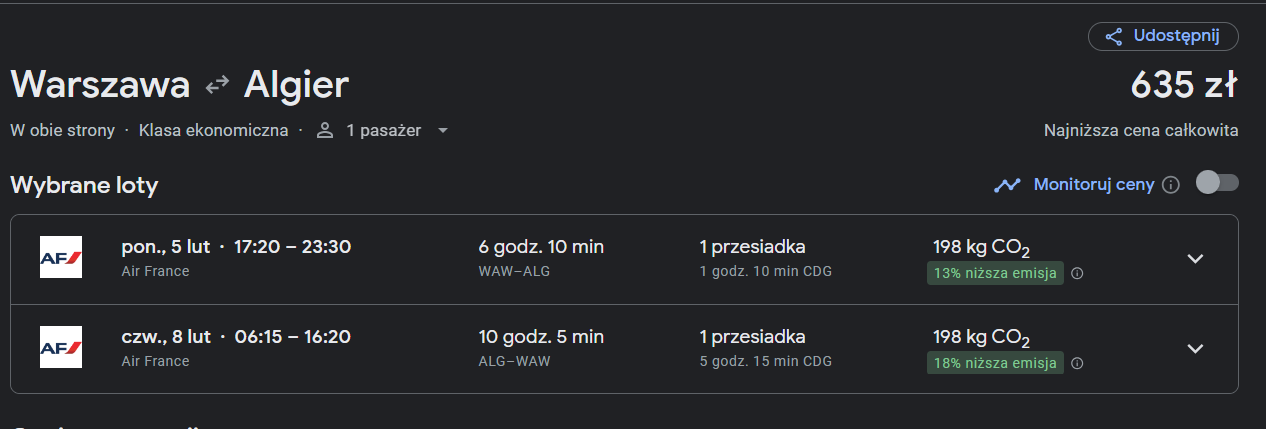Expand the czw., 8 lut flight details
The width and height of the screenshot is (1266, 429).
pos(1195,348)
